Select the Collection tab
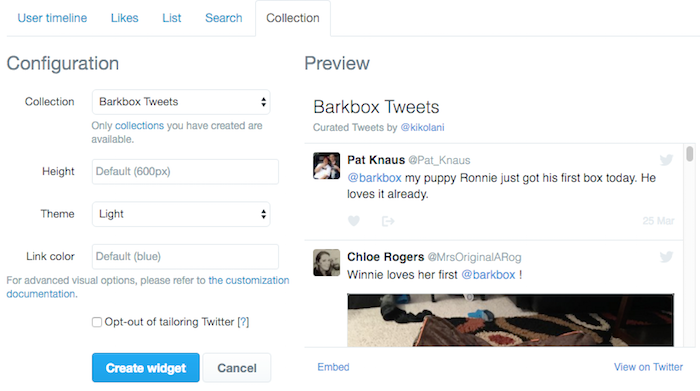 coord(293,18)
